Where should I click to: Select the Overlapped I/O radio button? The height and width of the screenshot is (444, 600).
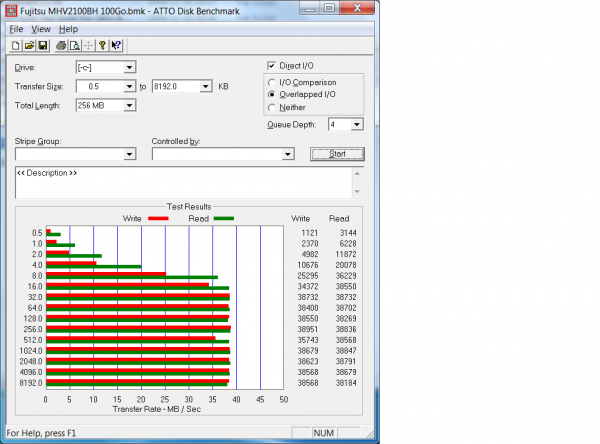pos(271,94)
